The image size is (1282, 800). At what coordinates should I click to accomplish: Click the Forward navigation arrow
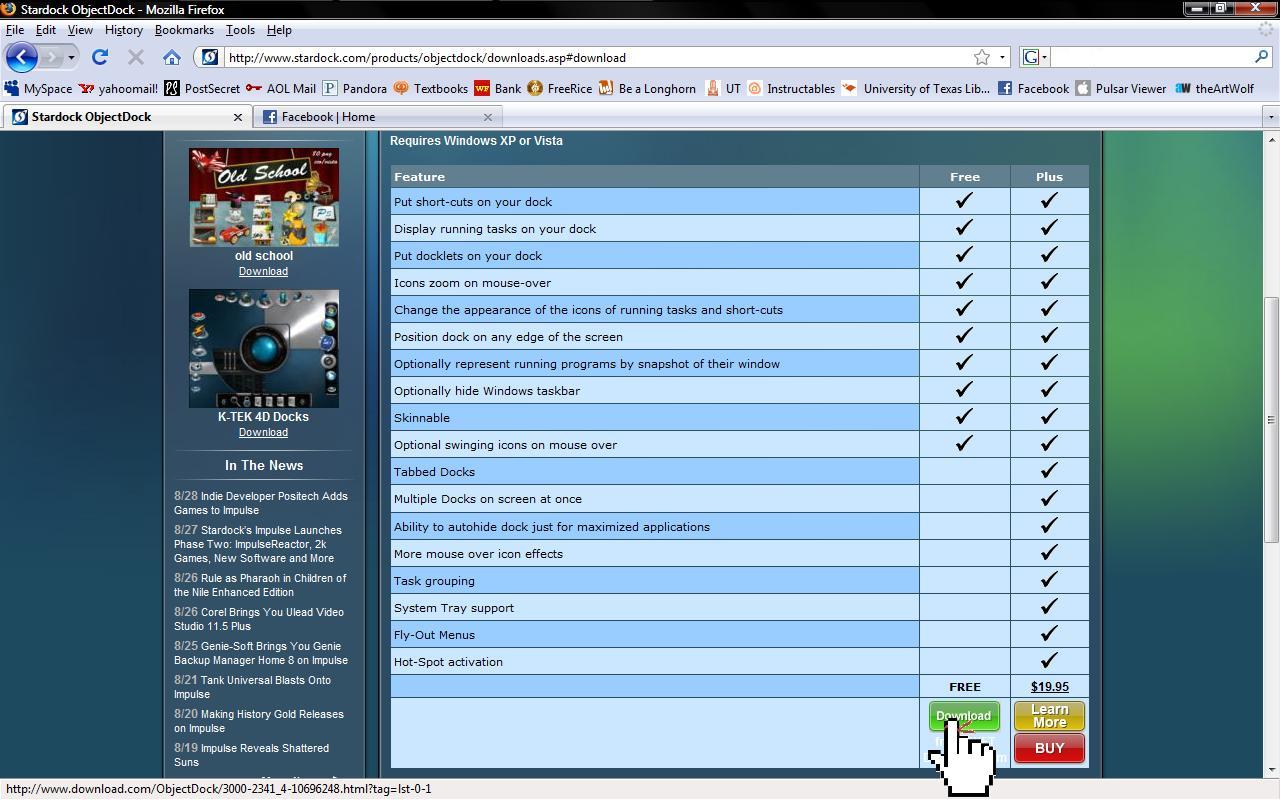click(53, 57)
